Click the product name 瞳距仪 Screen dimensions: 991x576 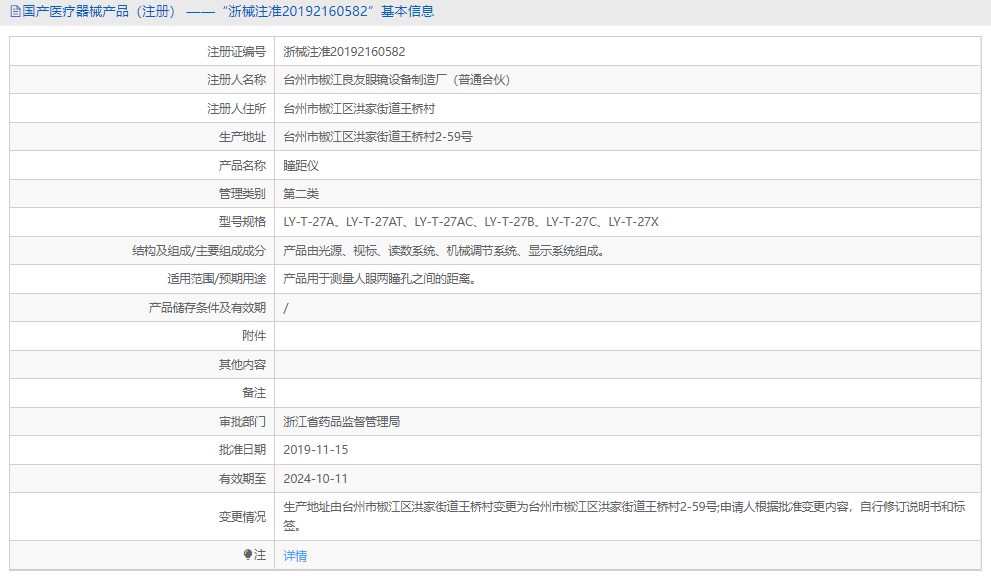[x=301, y=164]
